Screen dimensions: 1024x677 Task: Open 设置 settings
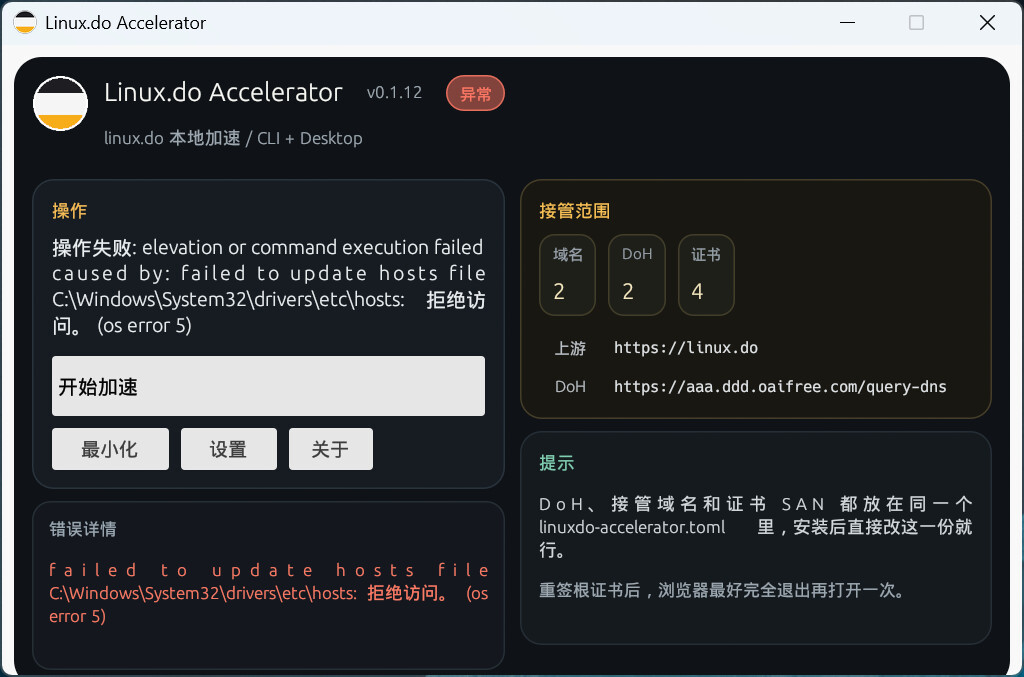tap(229, 449)
